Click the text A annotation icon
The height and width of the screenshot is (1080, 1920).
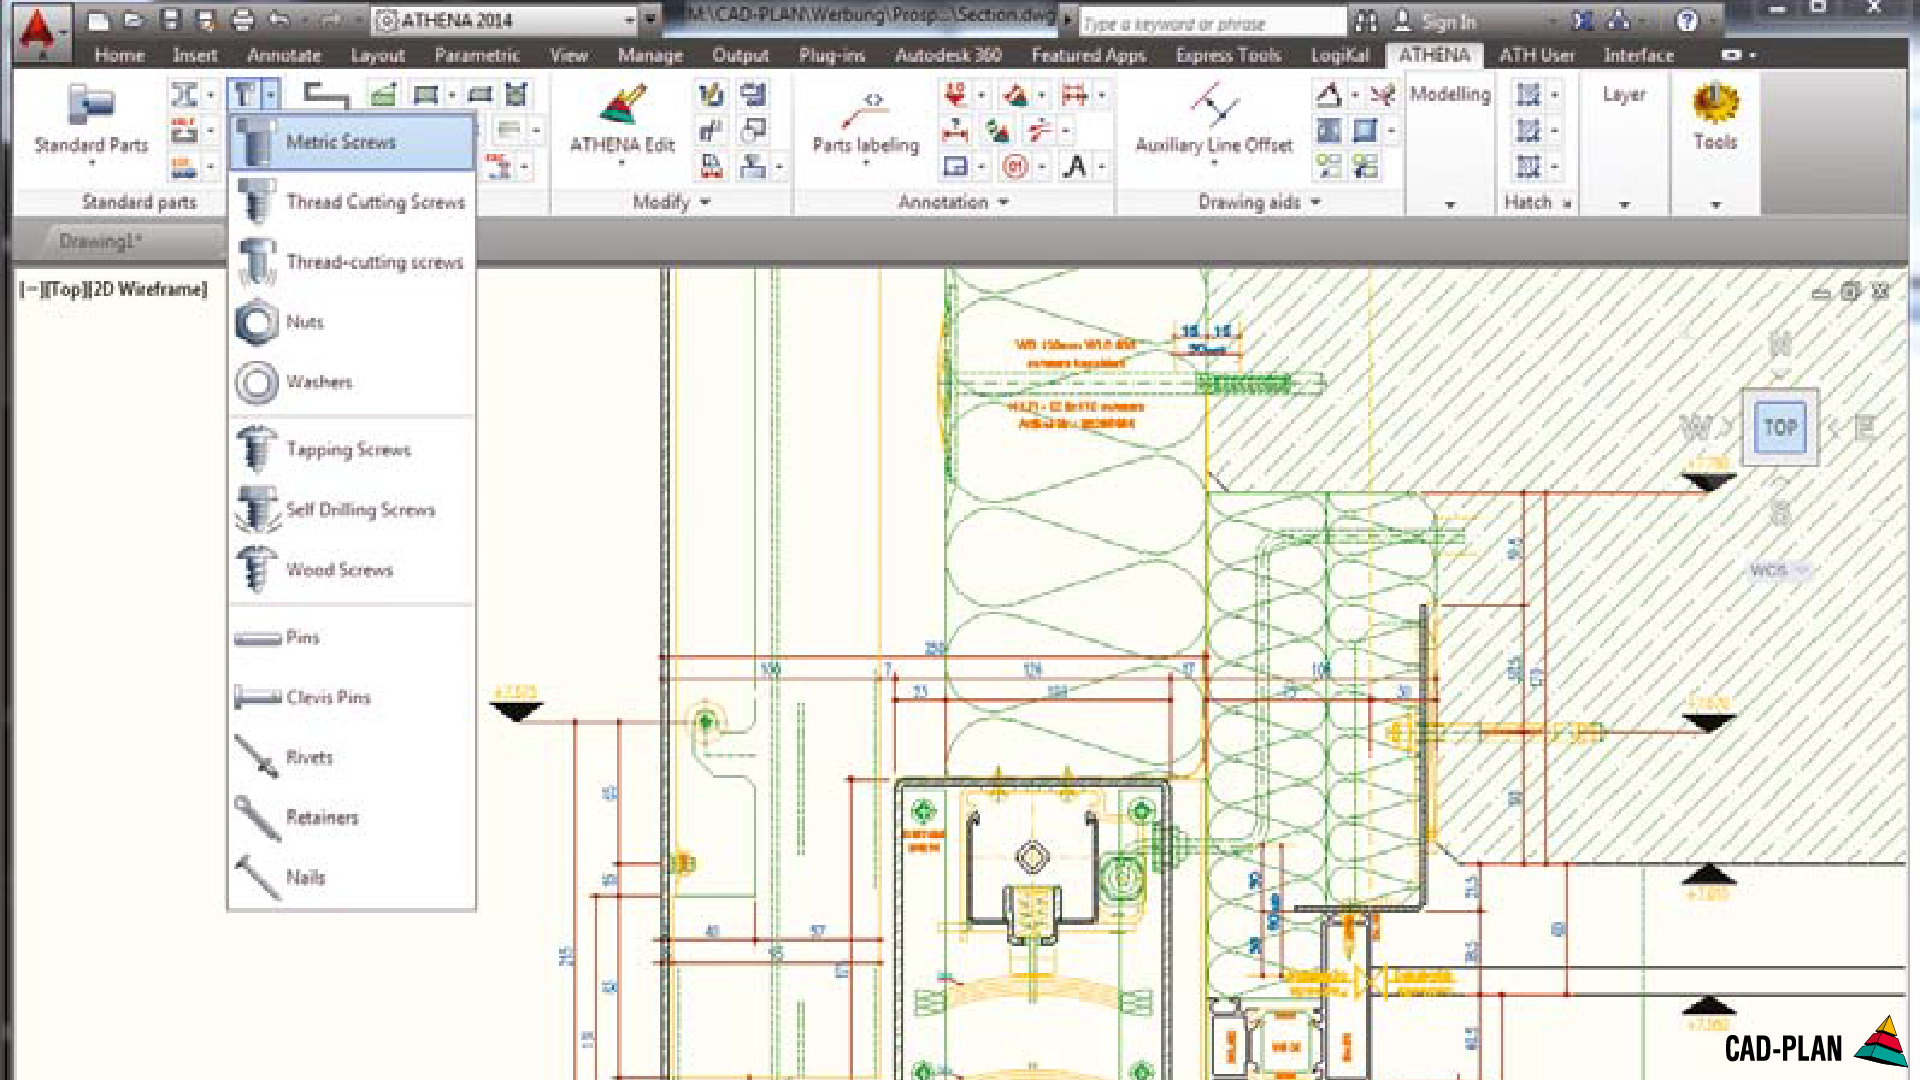(x=1075, y=166)
